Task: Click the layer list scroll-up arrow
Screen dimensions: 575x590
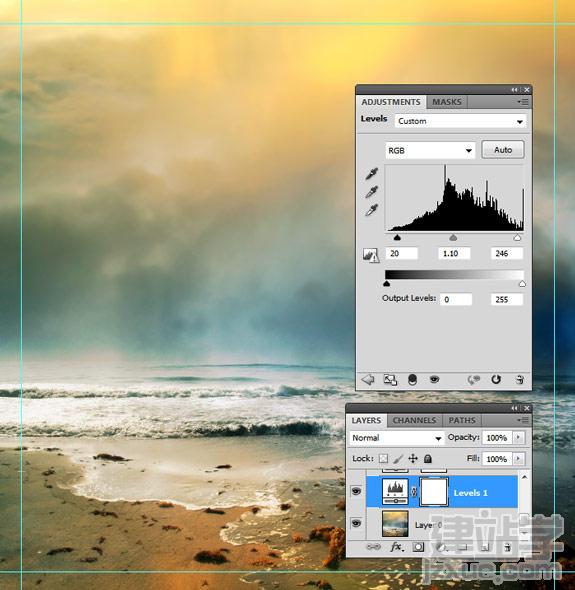Action: (525, 477)
